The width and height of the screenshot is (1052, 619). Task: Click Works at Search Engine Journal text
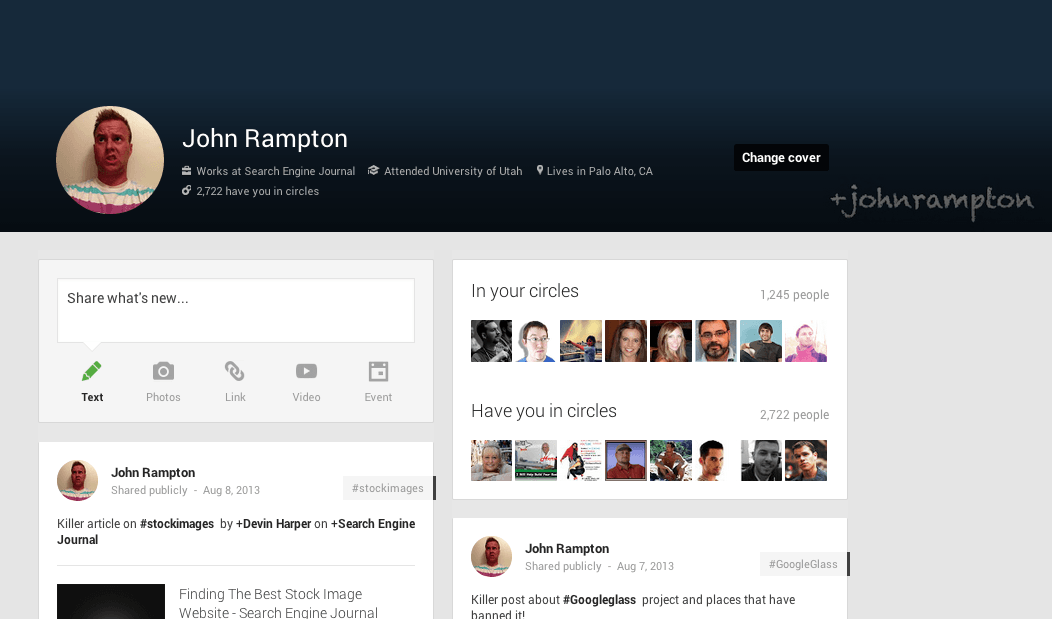coord(276,171)
